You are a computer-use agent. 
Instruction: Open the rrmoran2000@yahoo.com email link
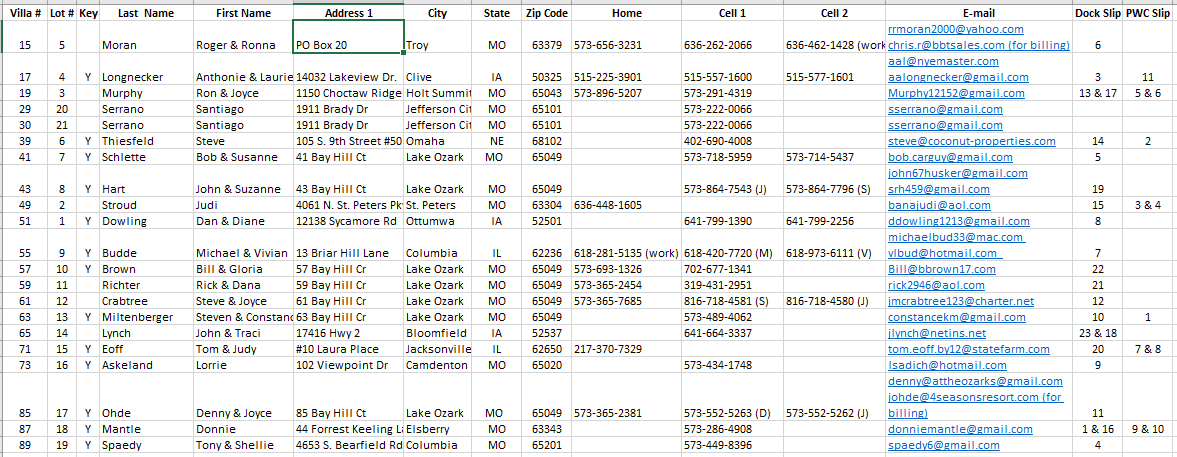[955, 29]
